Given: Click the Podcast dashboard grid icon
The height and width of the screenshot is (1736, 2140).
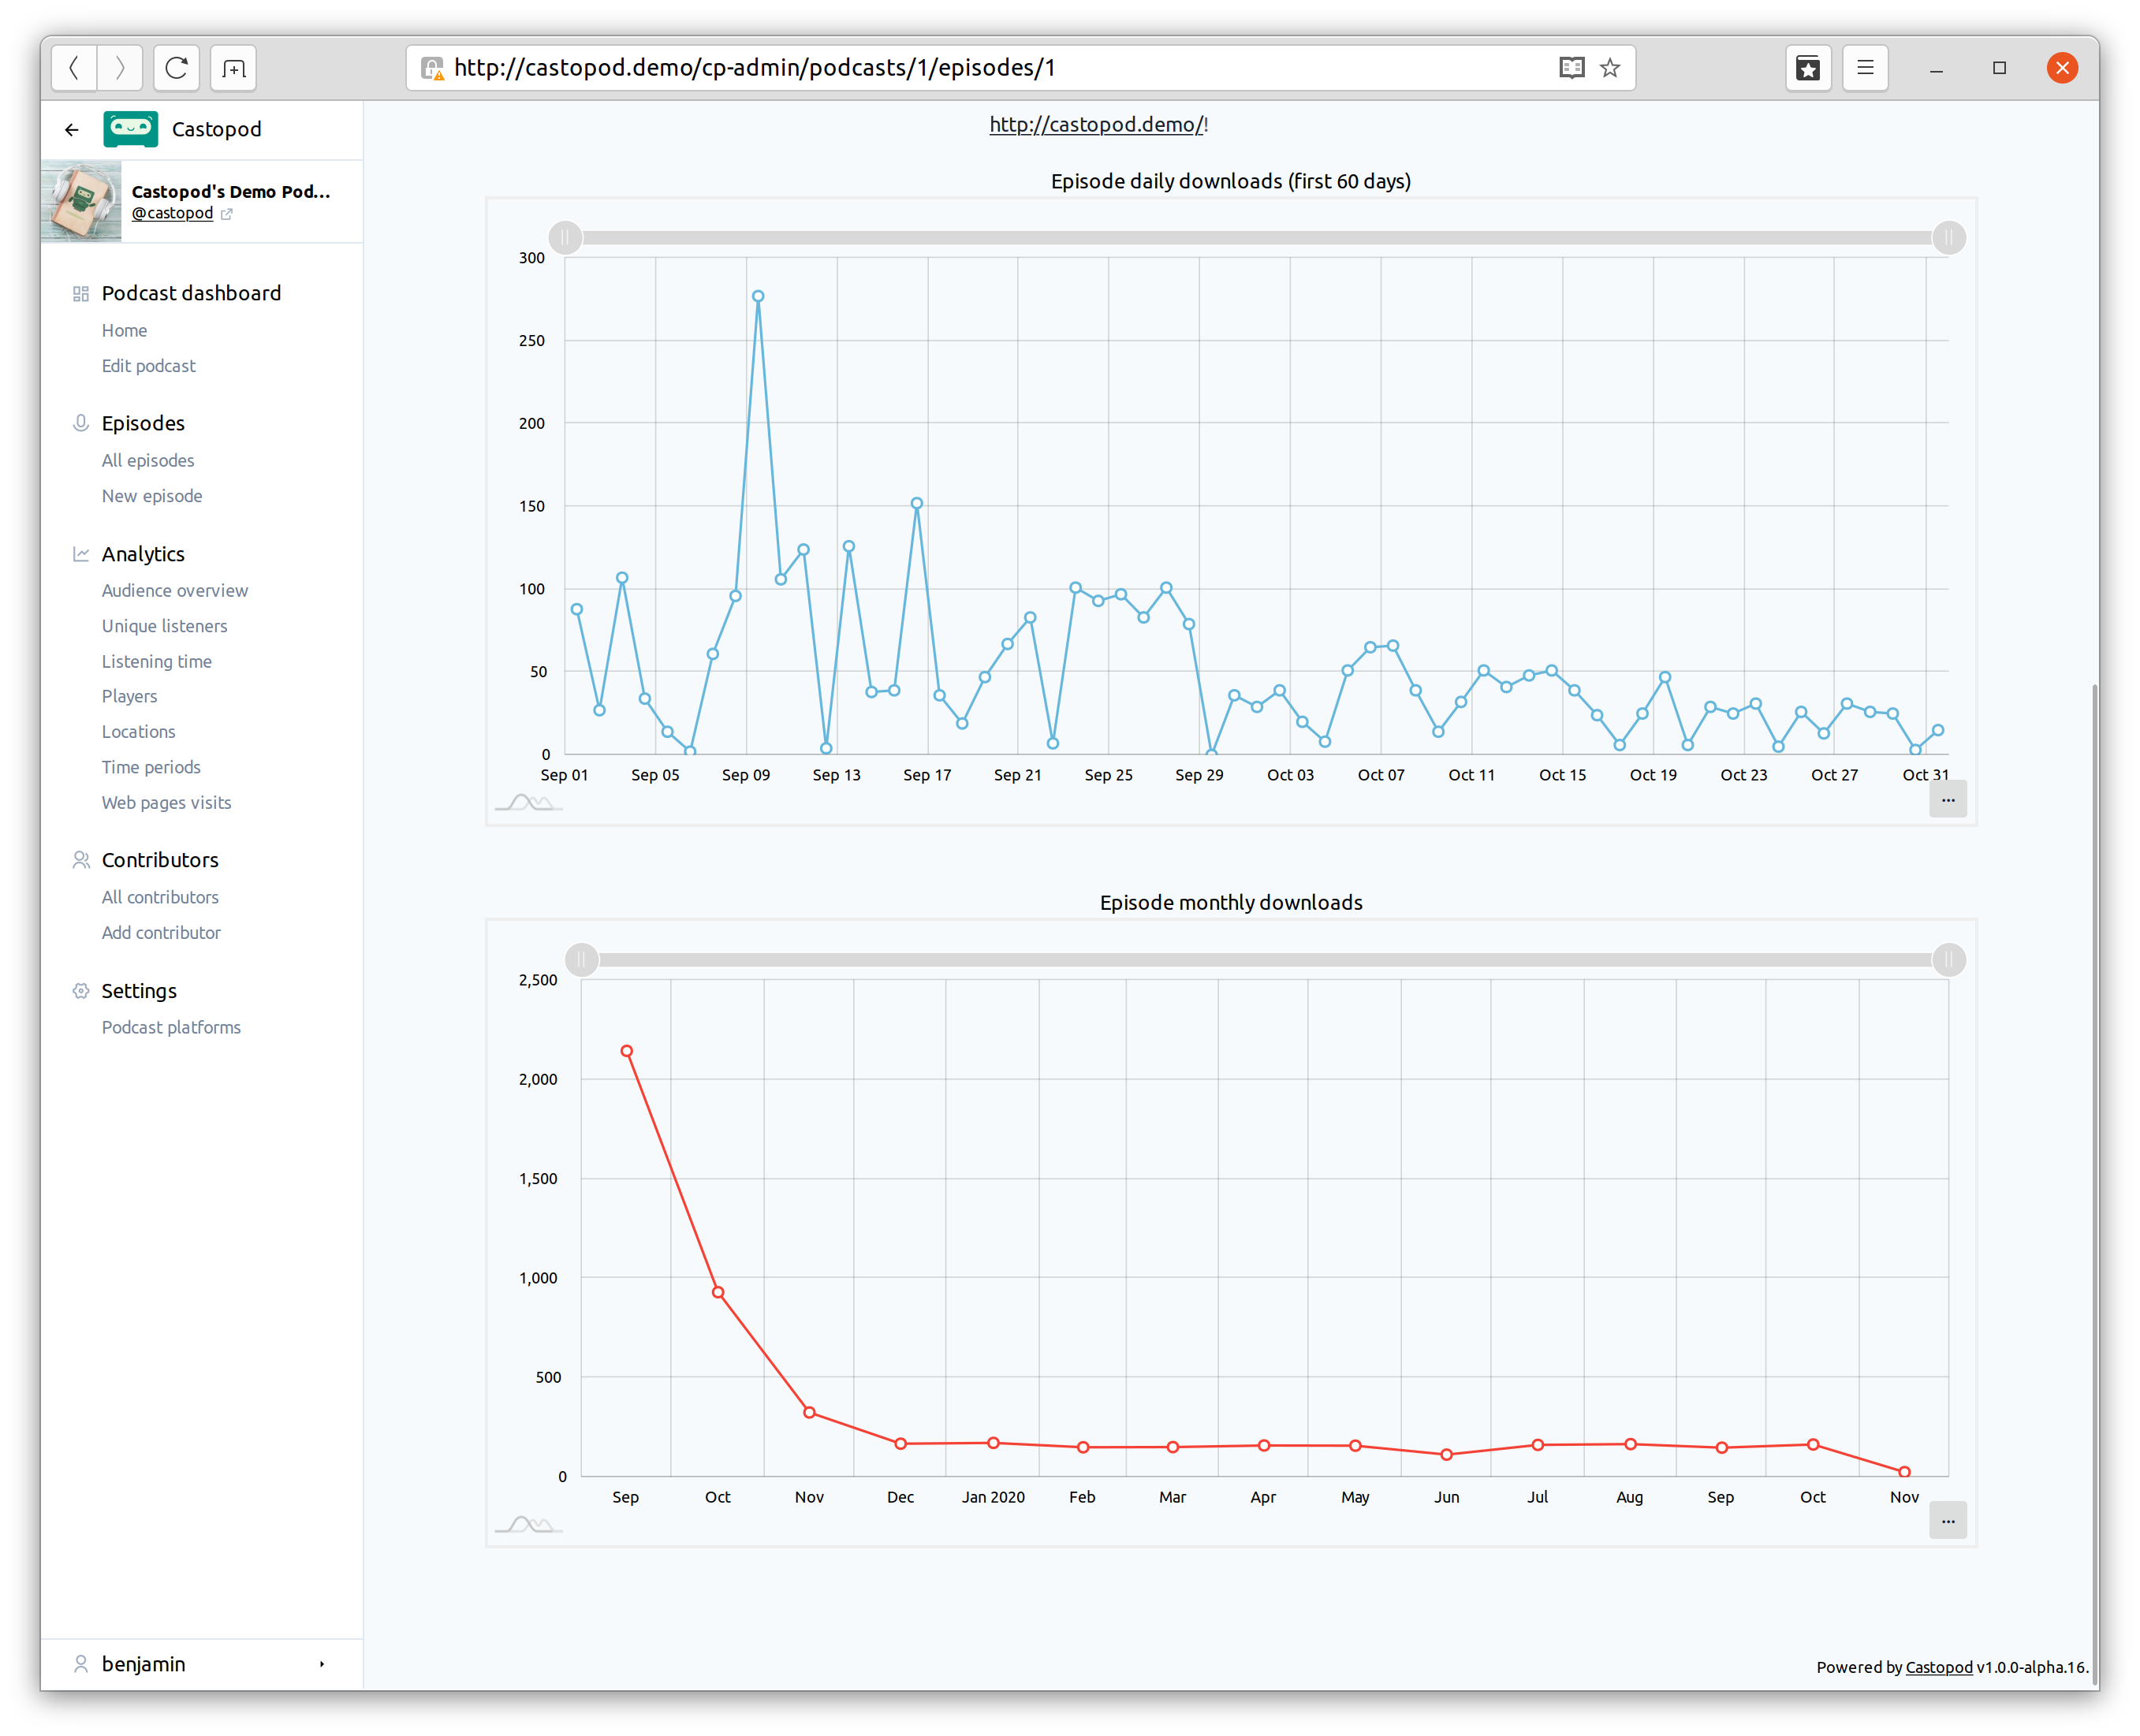Looking at the screenshot, I should (81, 294).
